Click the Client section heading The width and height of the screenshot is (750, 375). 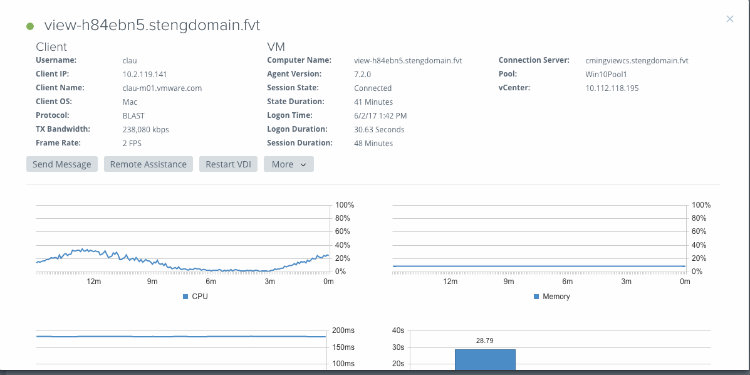click(51, 47)
